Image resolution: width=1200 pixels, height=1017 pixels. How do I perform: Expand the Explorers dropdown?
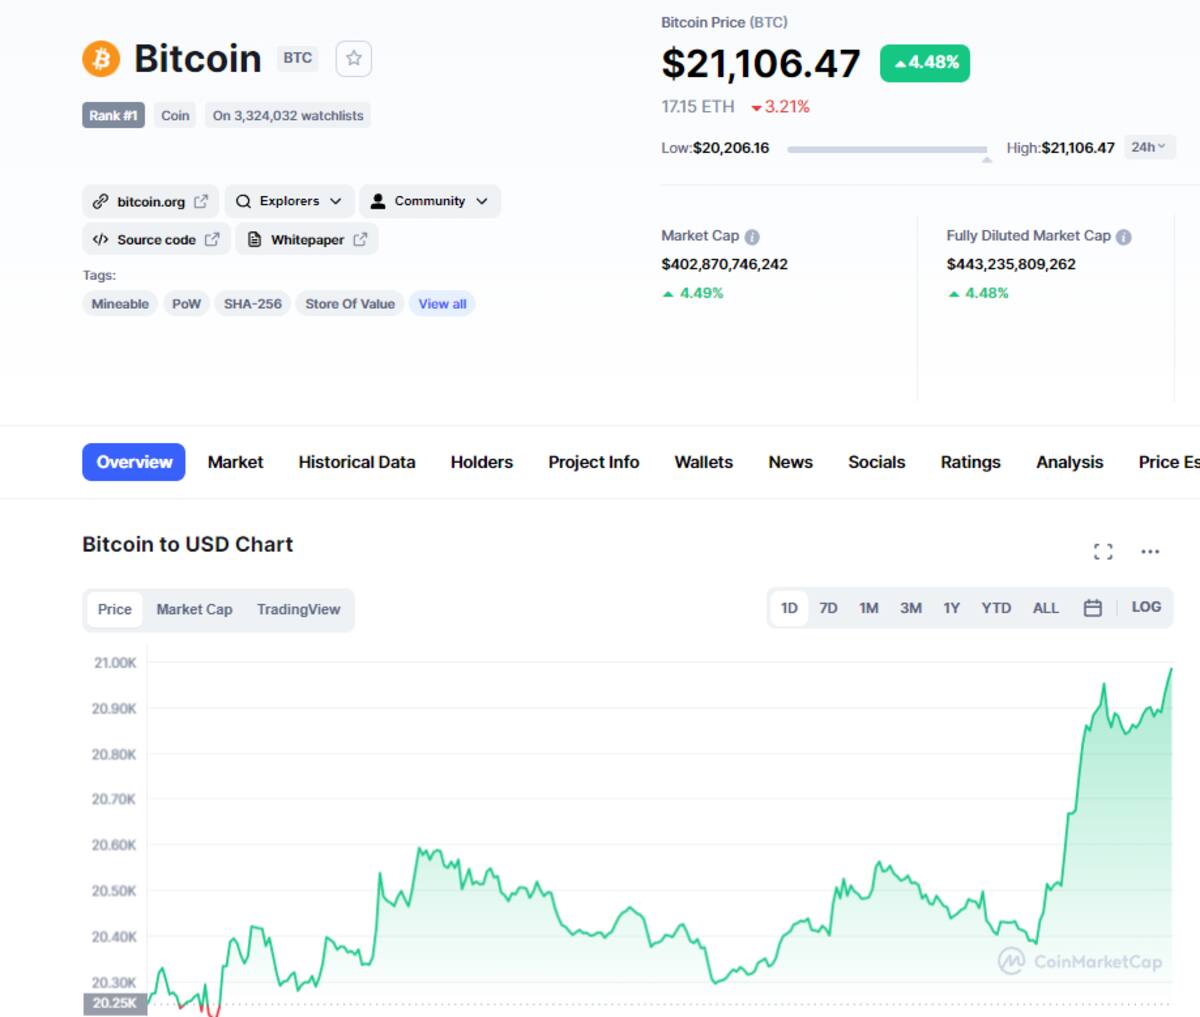click(289, 201)
